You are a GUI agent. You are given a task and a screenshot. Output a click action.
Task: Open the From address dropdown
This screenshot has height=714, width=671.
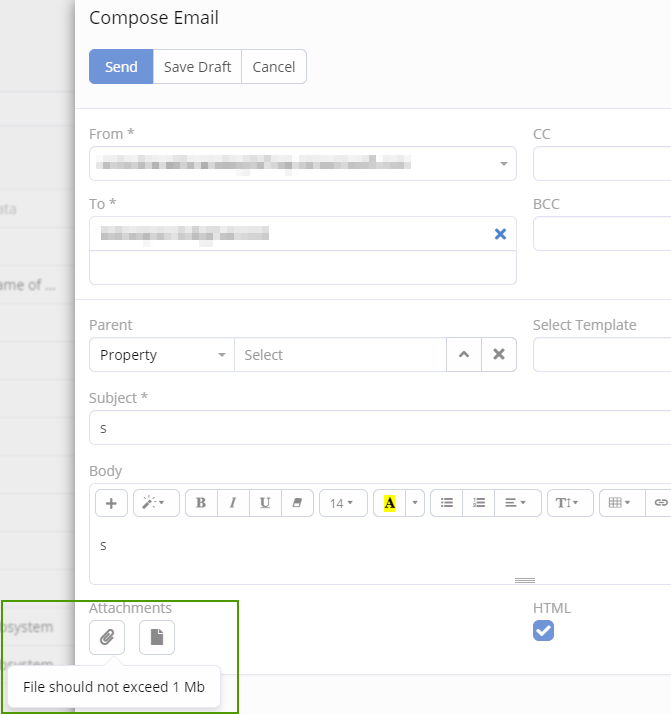[x=503, y=164]
